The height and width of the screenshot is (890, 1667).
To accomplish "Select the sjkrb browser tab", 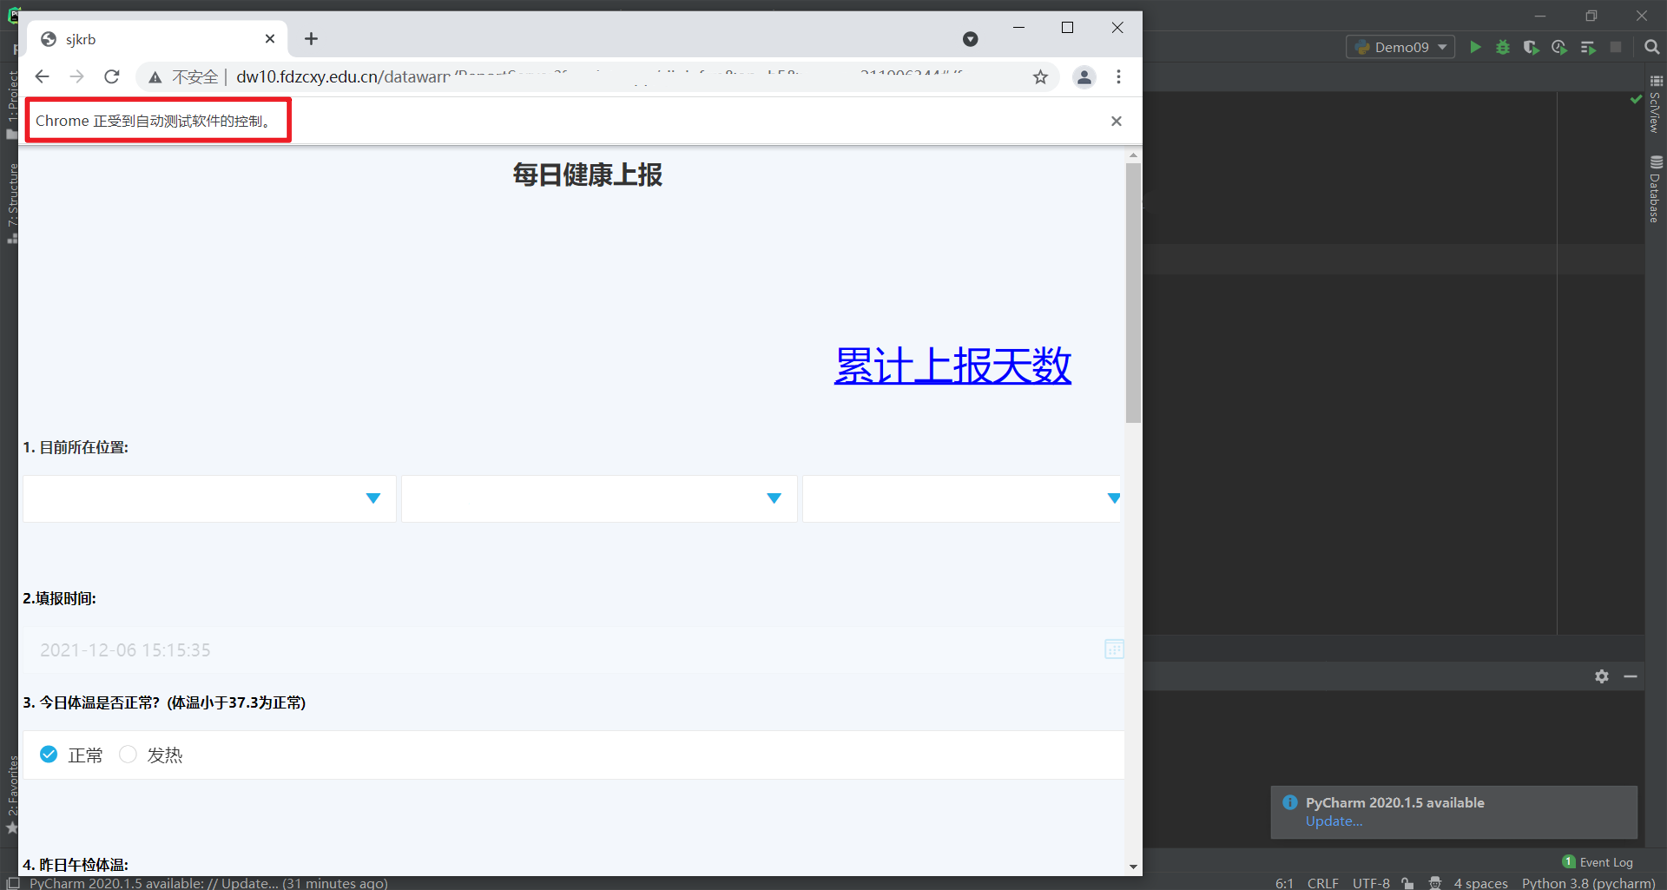I will coord(157,39).
